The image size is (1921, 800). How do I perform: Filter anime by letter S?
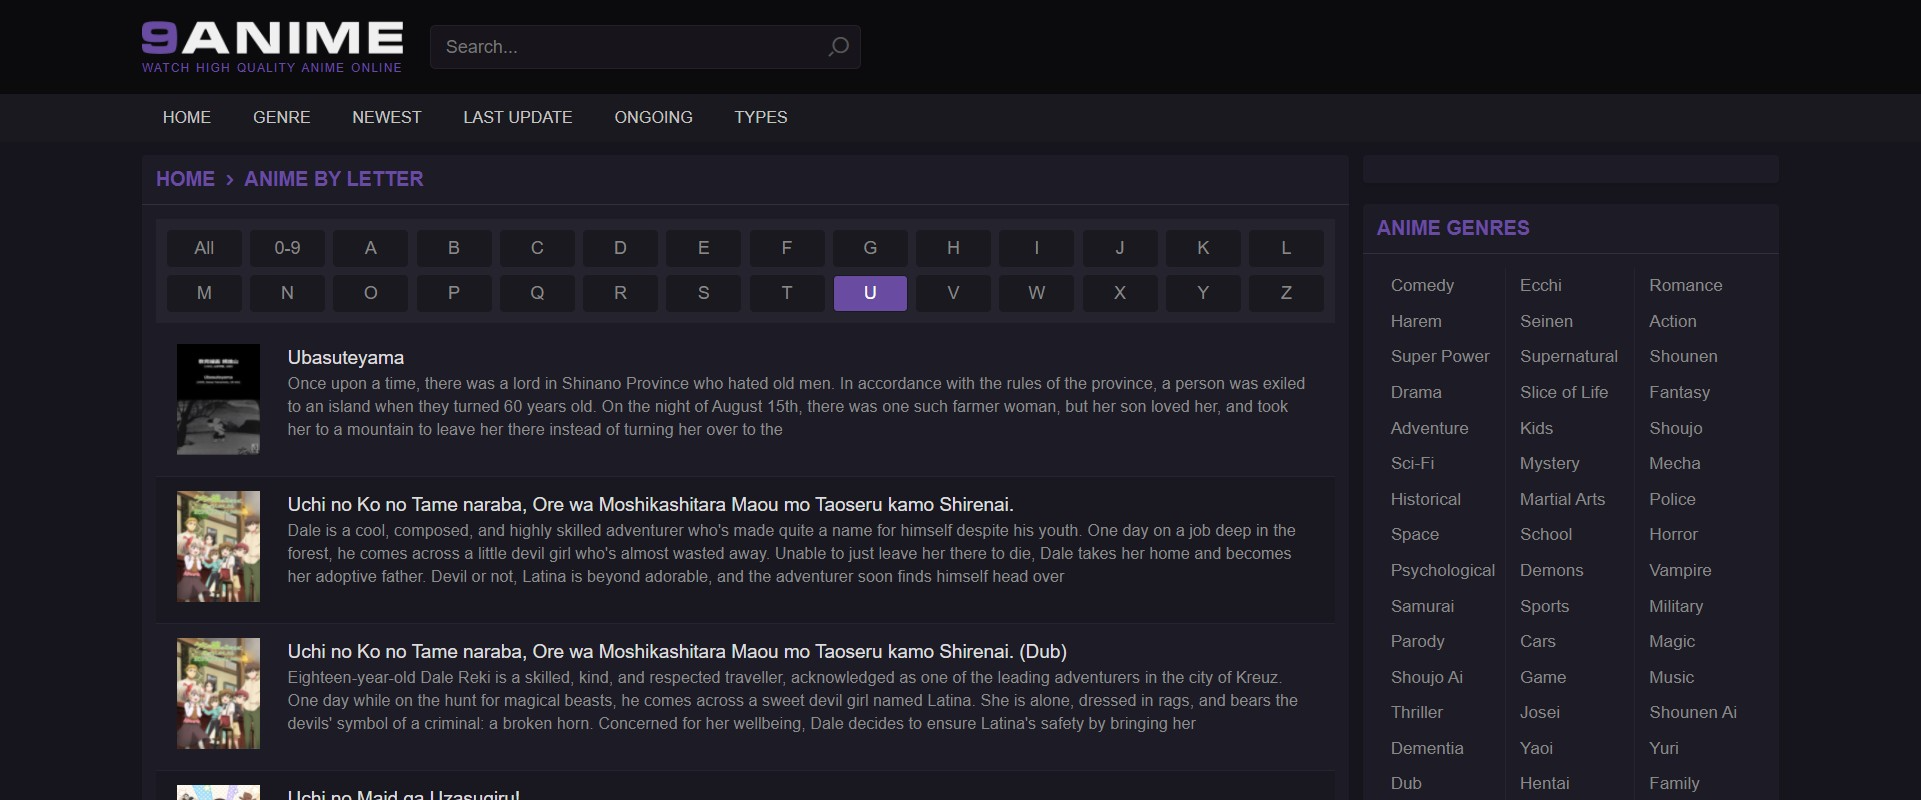coord(703,293)
